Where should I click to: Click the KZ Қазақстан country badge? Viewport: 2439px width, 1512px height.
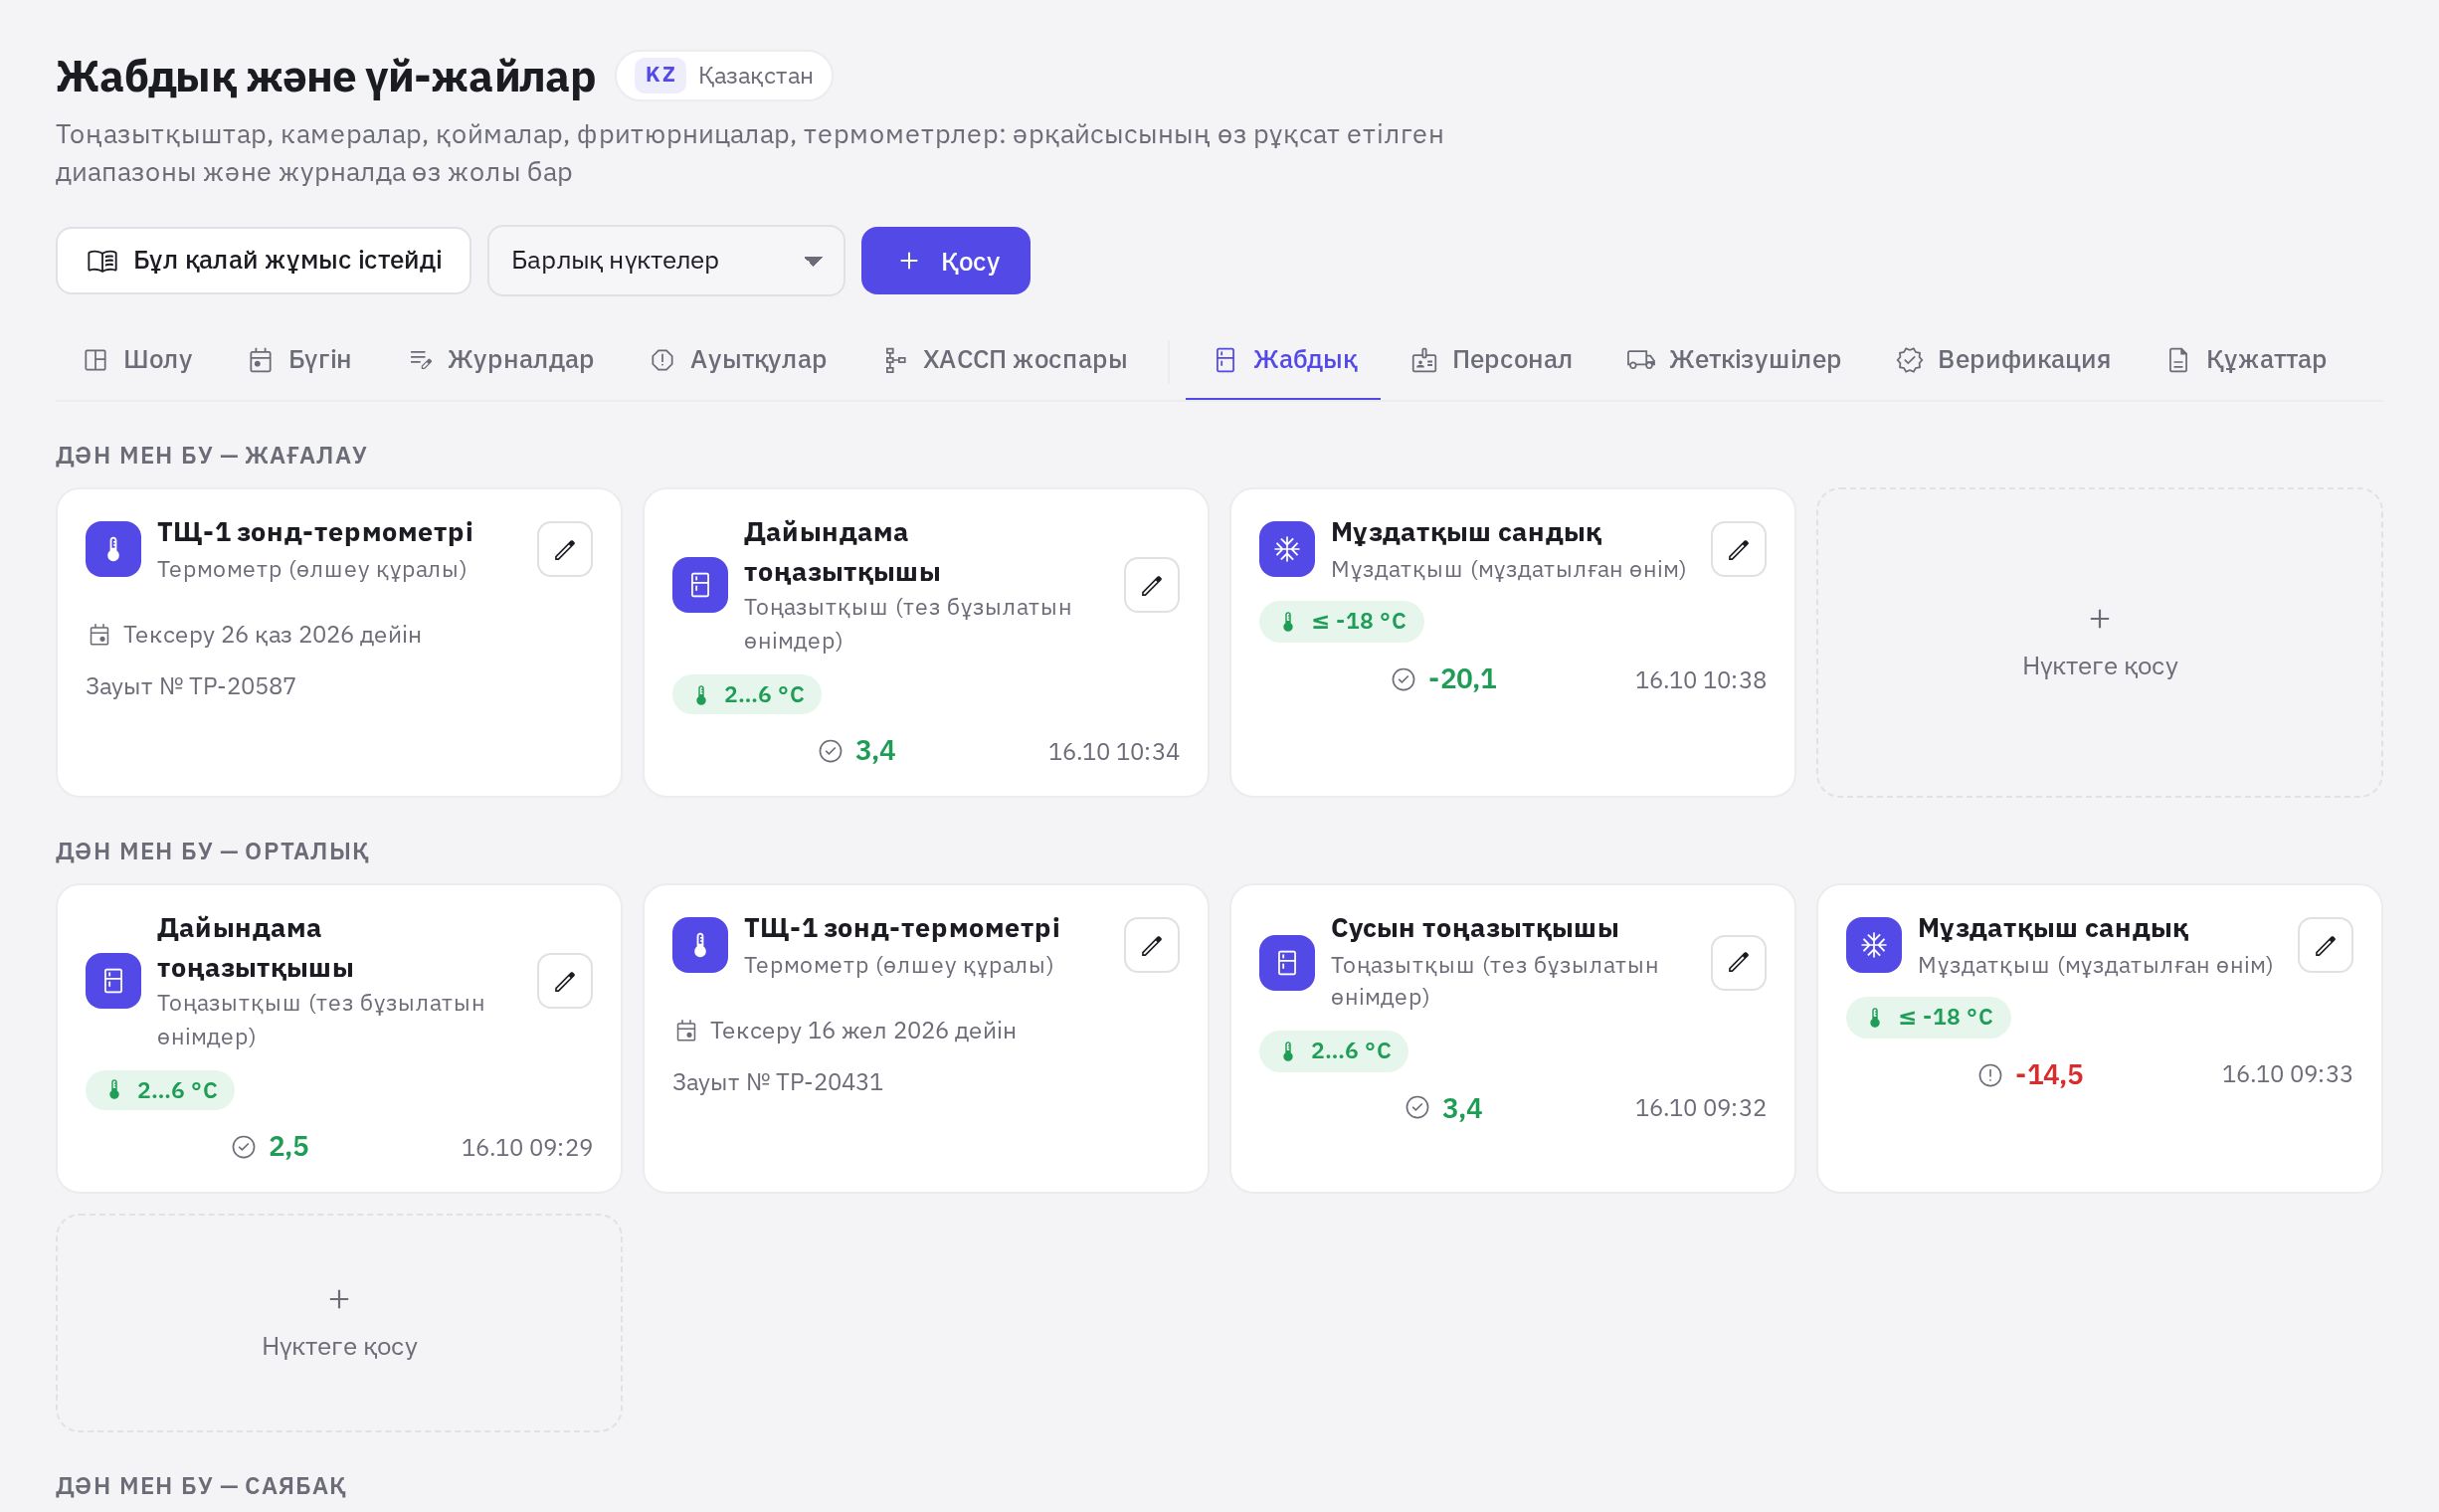coord(724,76)
